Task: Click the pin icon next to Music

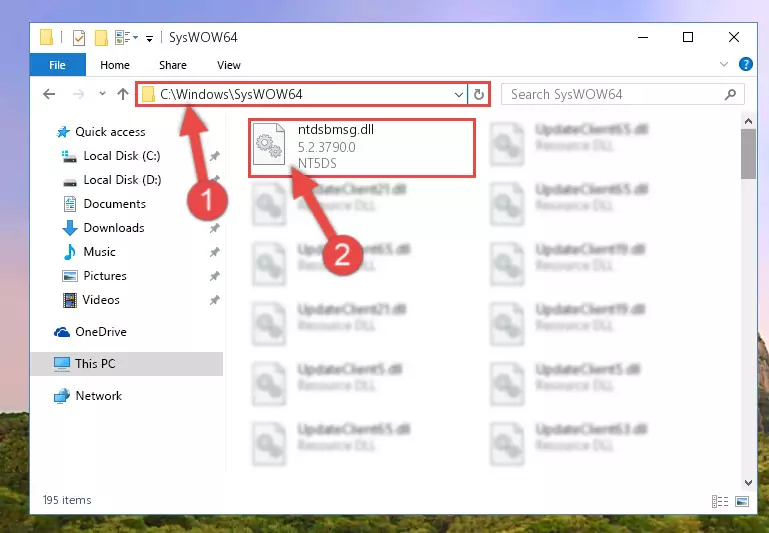Action: point(214,252)
